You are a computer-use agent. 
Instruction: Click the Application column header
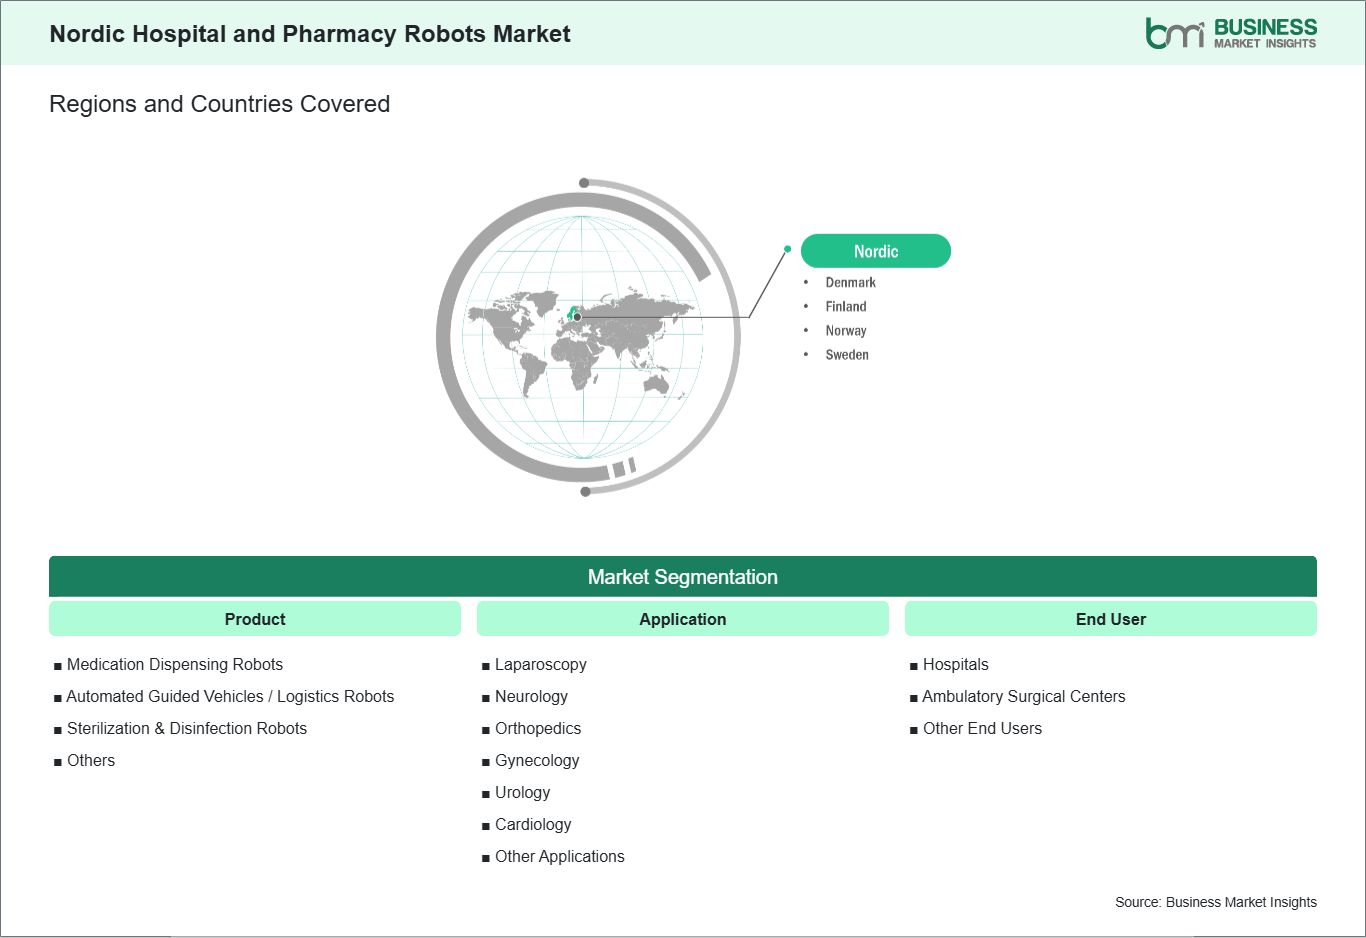click(x=683, y=619)
